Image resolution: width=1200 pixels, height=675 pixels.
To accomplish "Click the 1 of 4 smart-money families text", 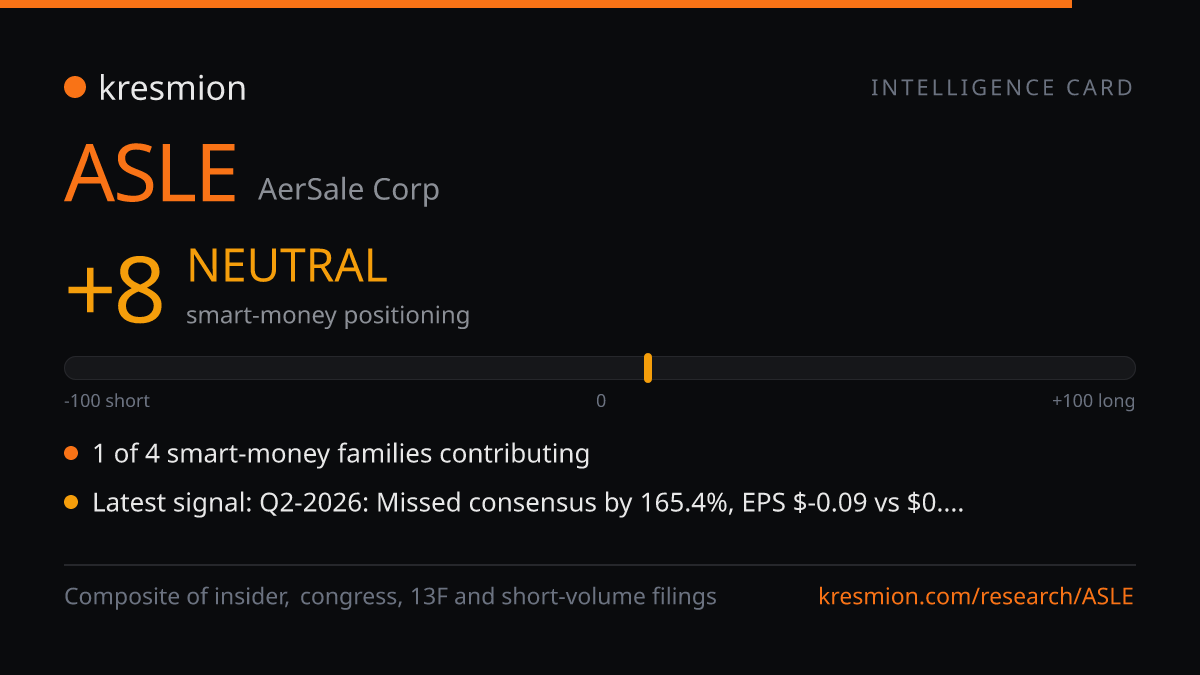I will [341, 454].
